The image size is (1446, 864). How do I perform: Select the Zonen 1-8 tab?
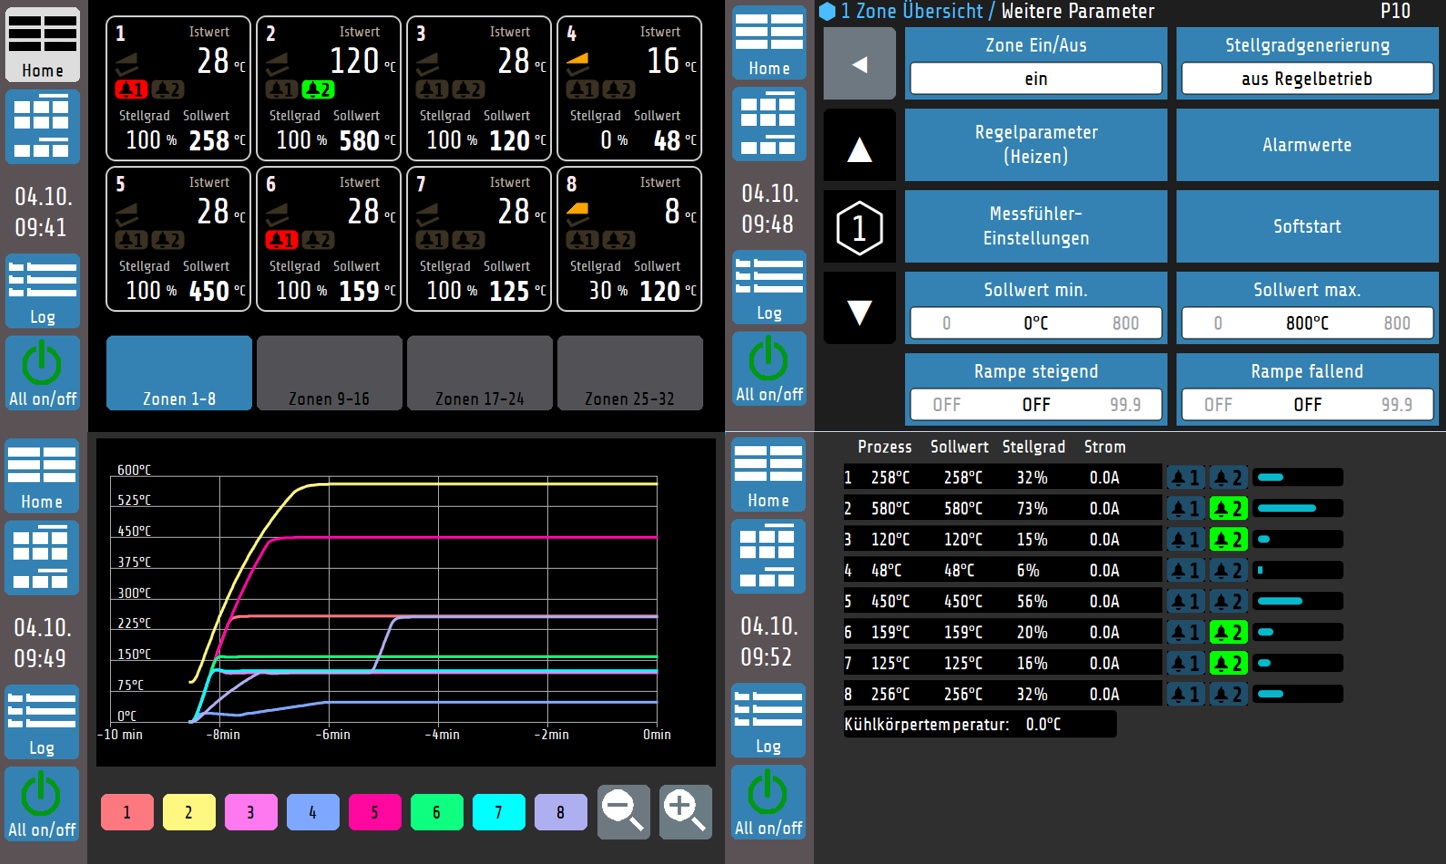pyautogui.click(x=179, y=373)
